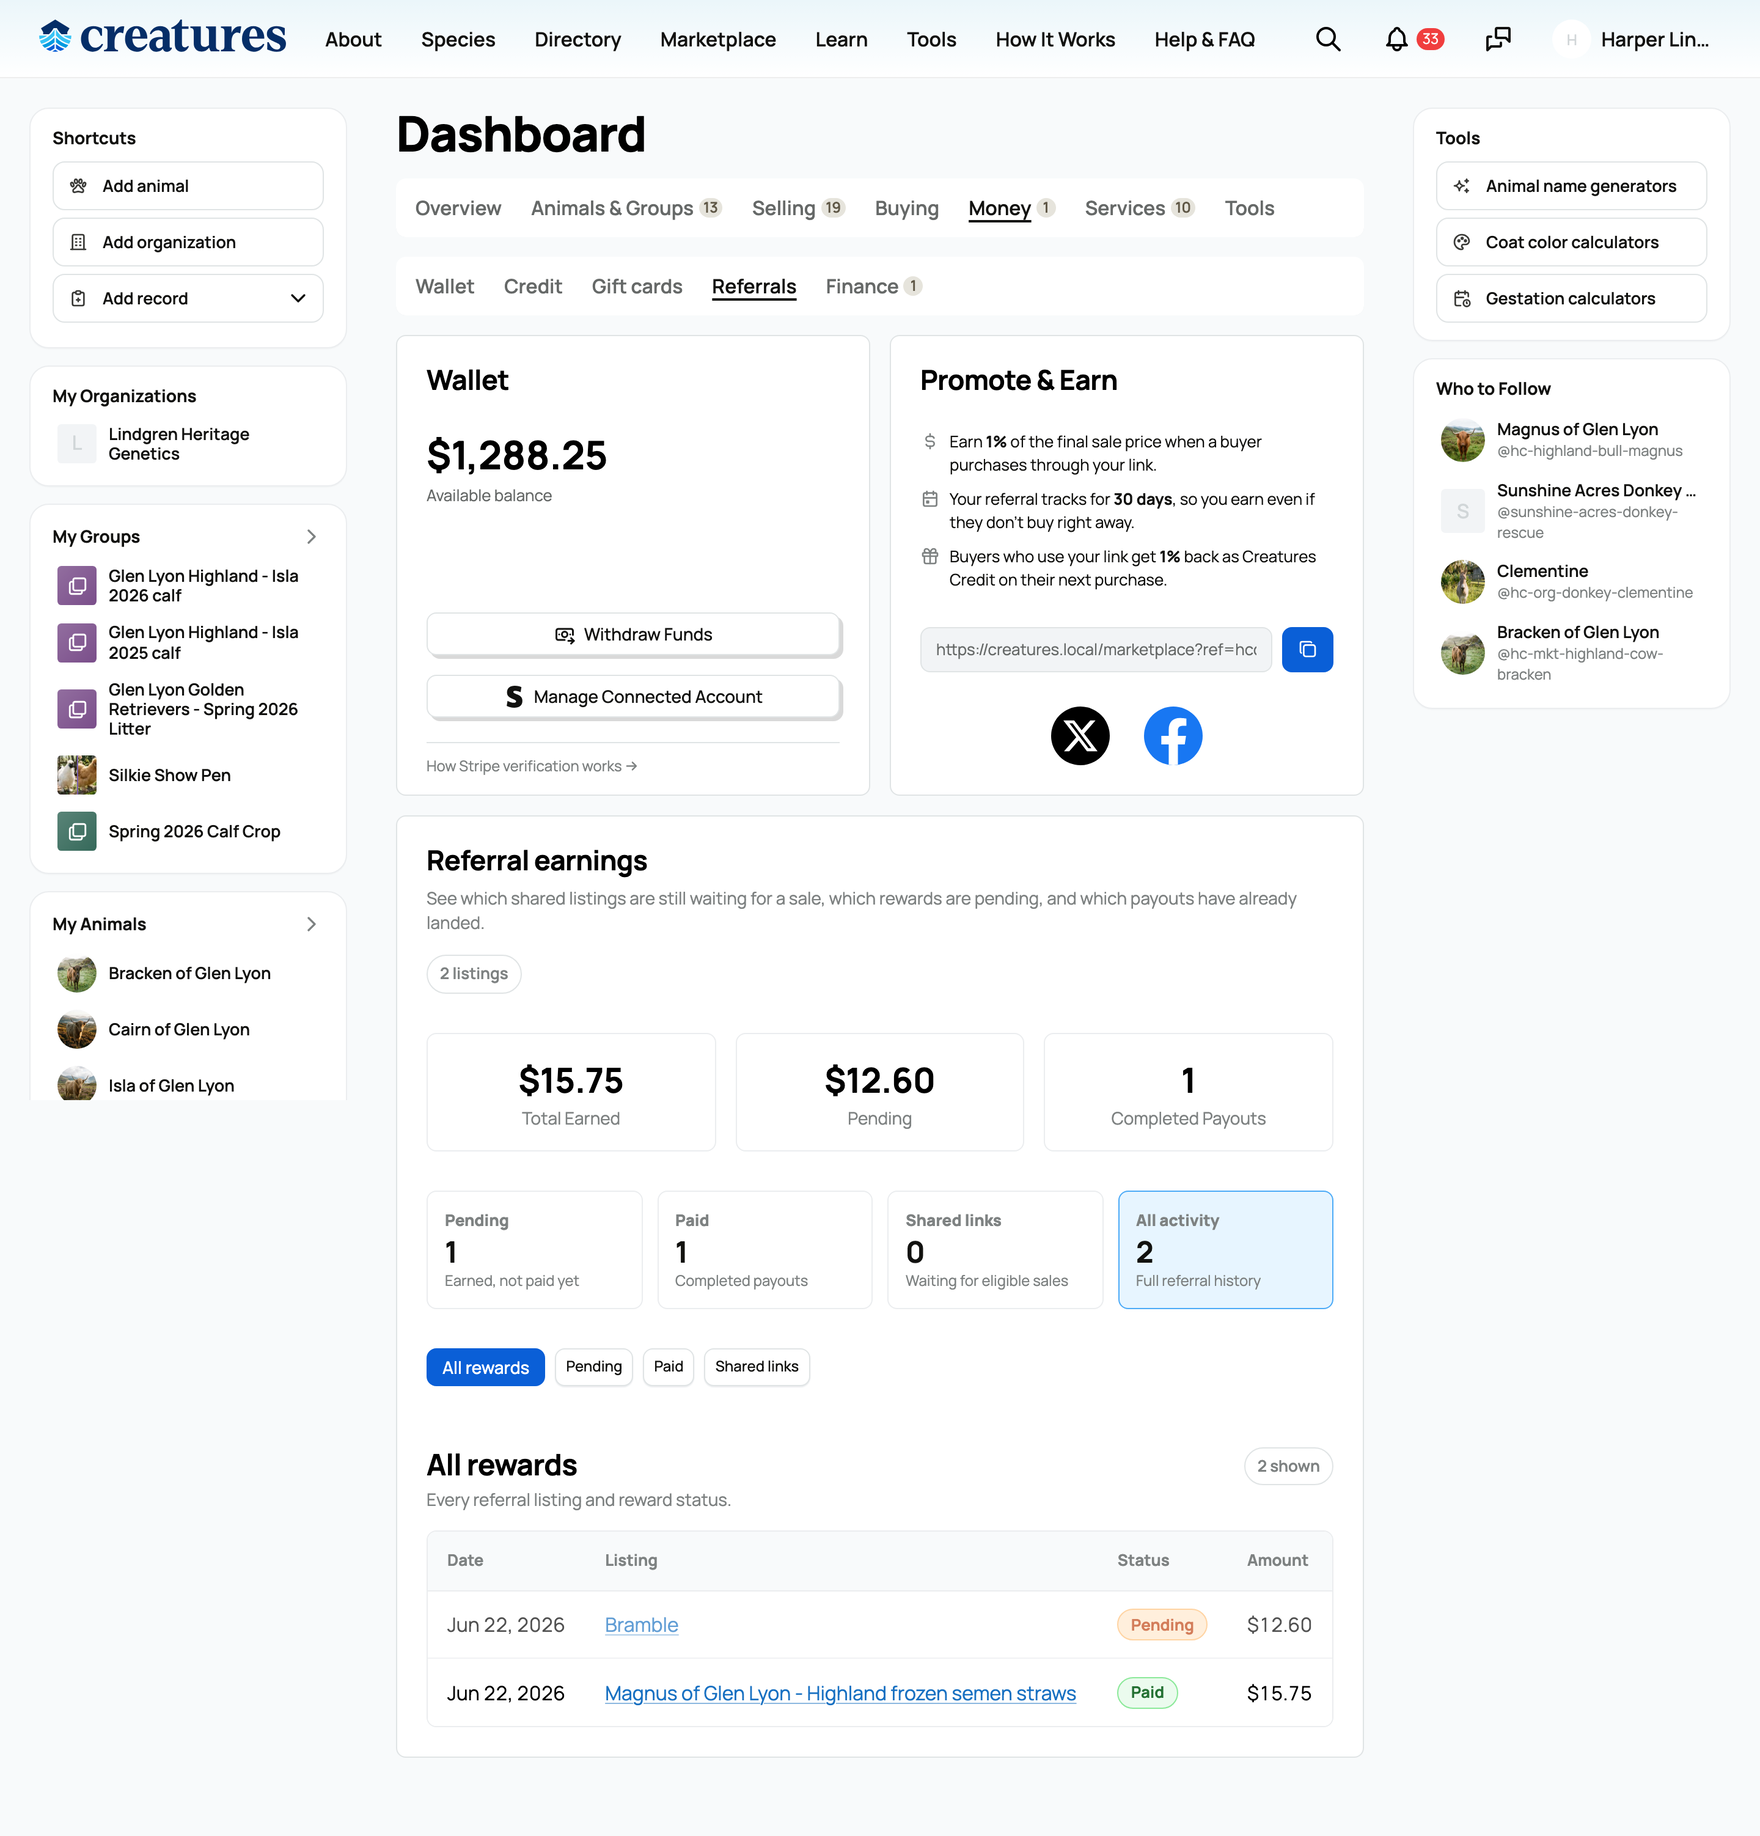Open the How It Works menu

pyautogui.click(x=1055, y=39)
